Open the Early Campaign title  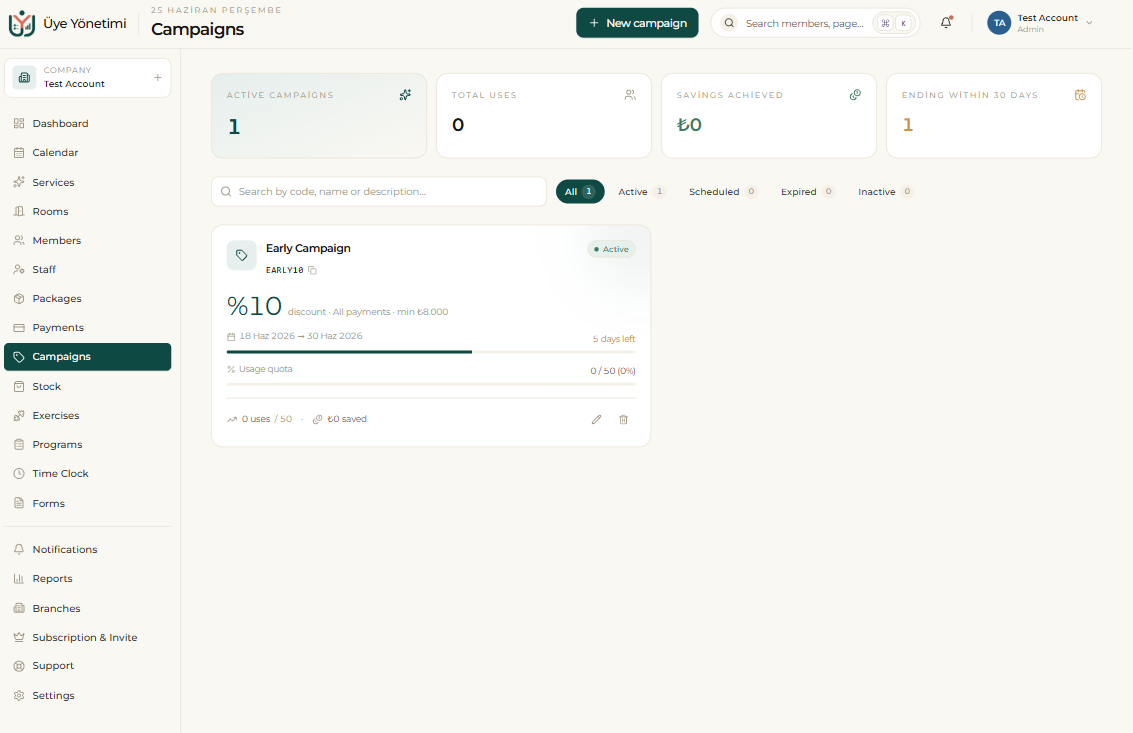[x=309, y=248]
